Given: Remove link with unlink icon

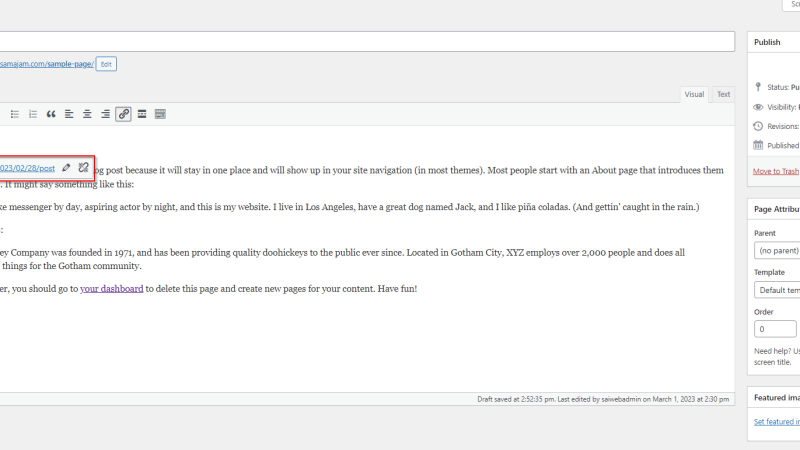Looking at the screenshot, I should [84, 167].
